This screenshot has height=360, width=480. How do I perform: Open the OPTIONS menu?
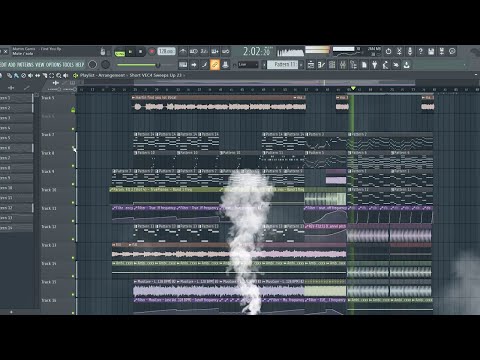coord(53,64)
